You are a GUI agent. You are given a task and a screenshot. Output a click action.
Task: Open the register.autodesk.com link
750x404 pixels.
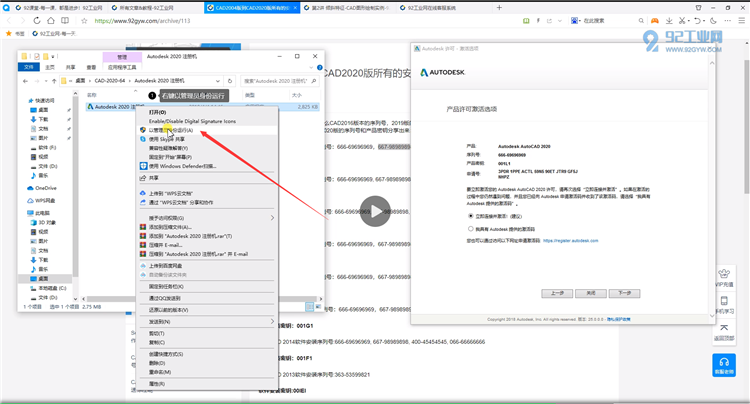click(x=571, y=240)
